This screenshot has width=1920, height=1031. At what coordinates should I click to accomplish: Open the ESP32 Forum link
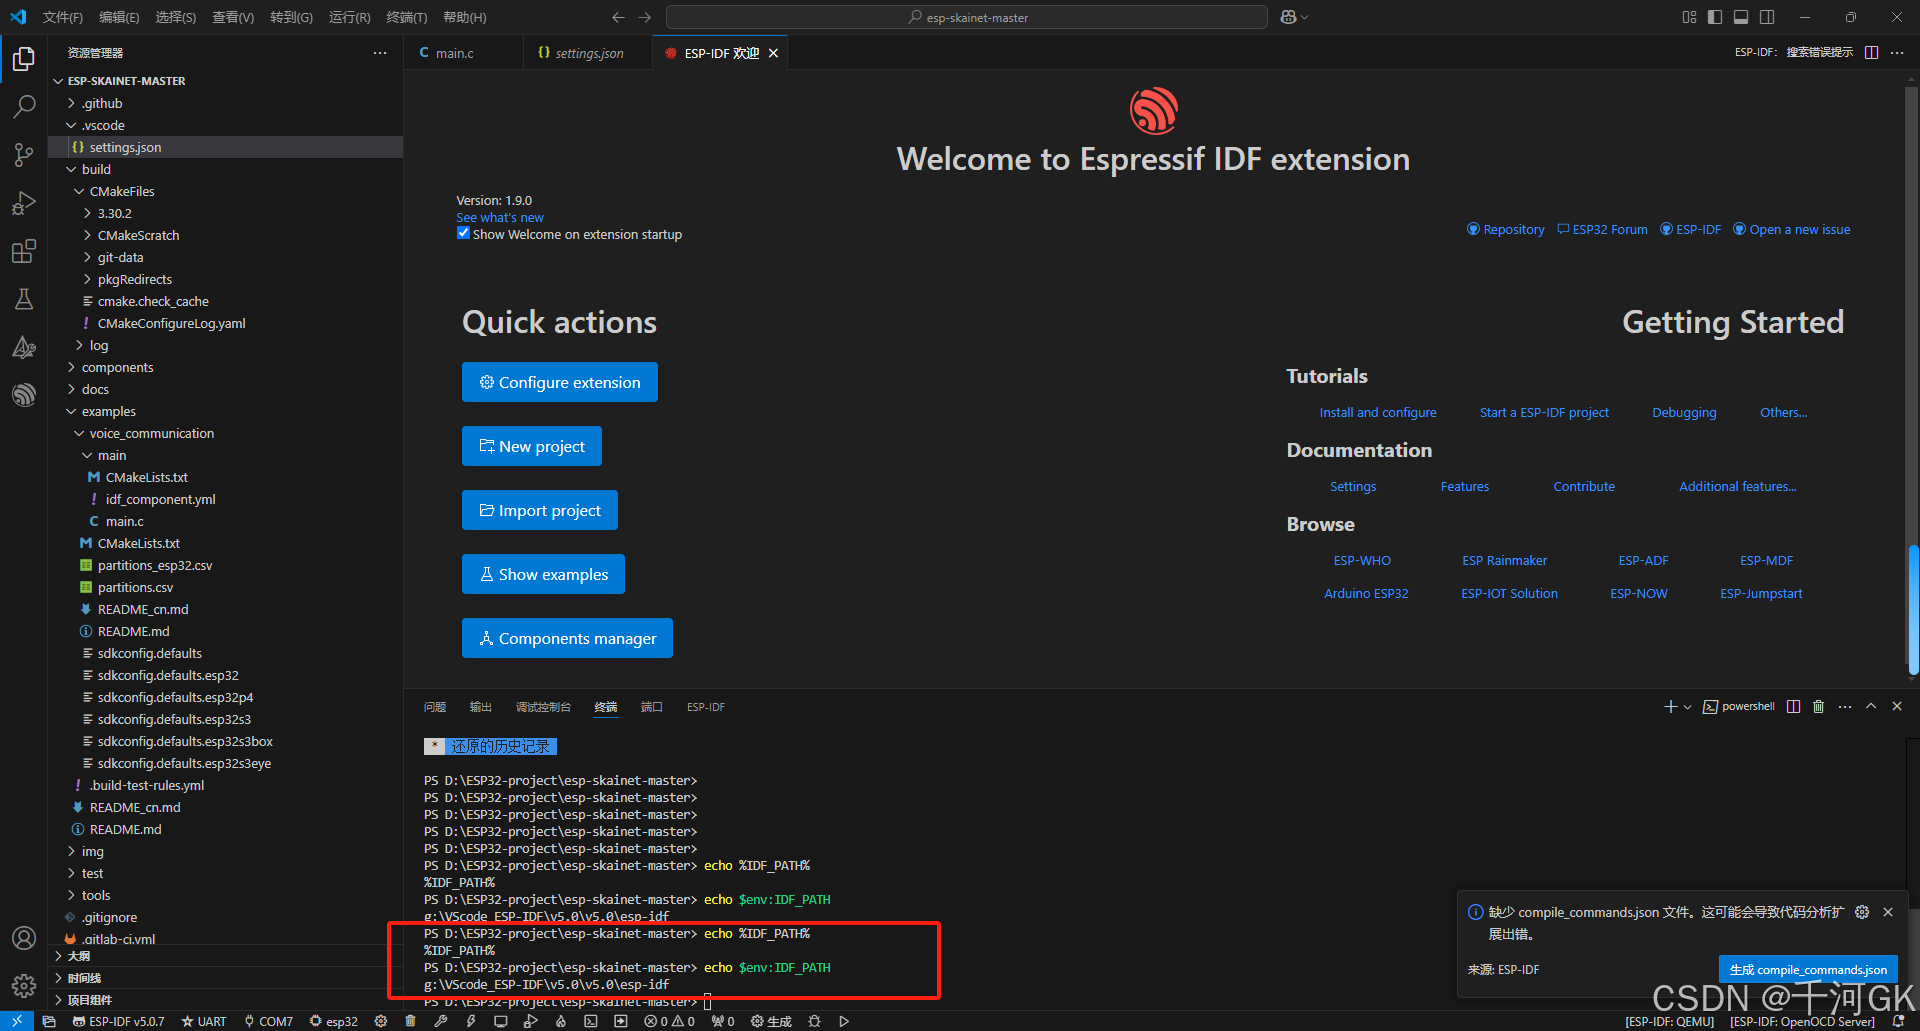(1602, 229)
